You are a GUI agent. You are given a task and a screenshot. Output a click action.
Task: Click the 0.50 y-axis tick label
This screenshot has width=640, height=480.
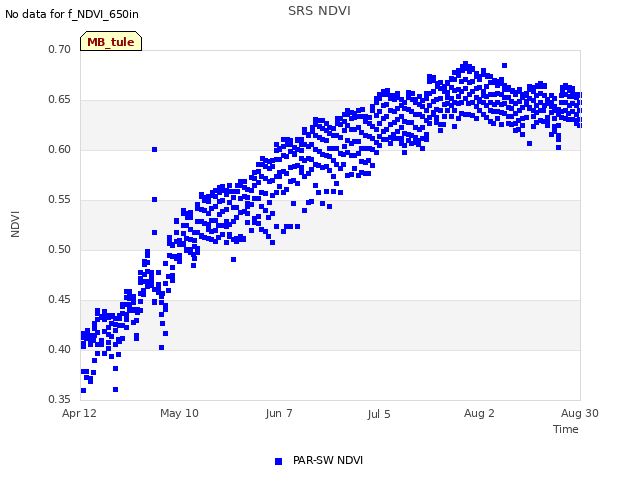pyautogui.click(x=59, y=249)
